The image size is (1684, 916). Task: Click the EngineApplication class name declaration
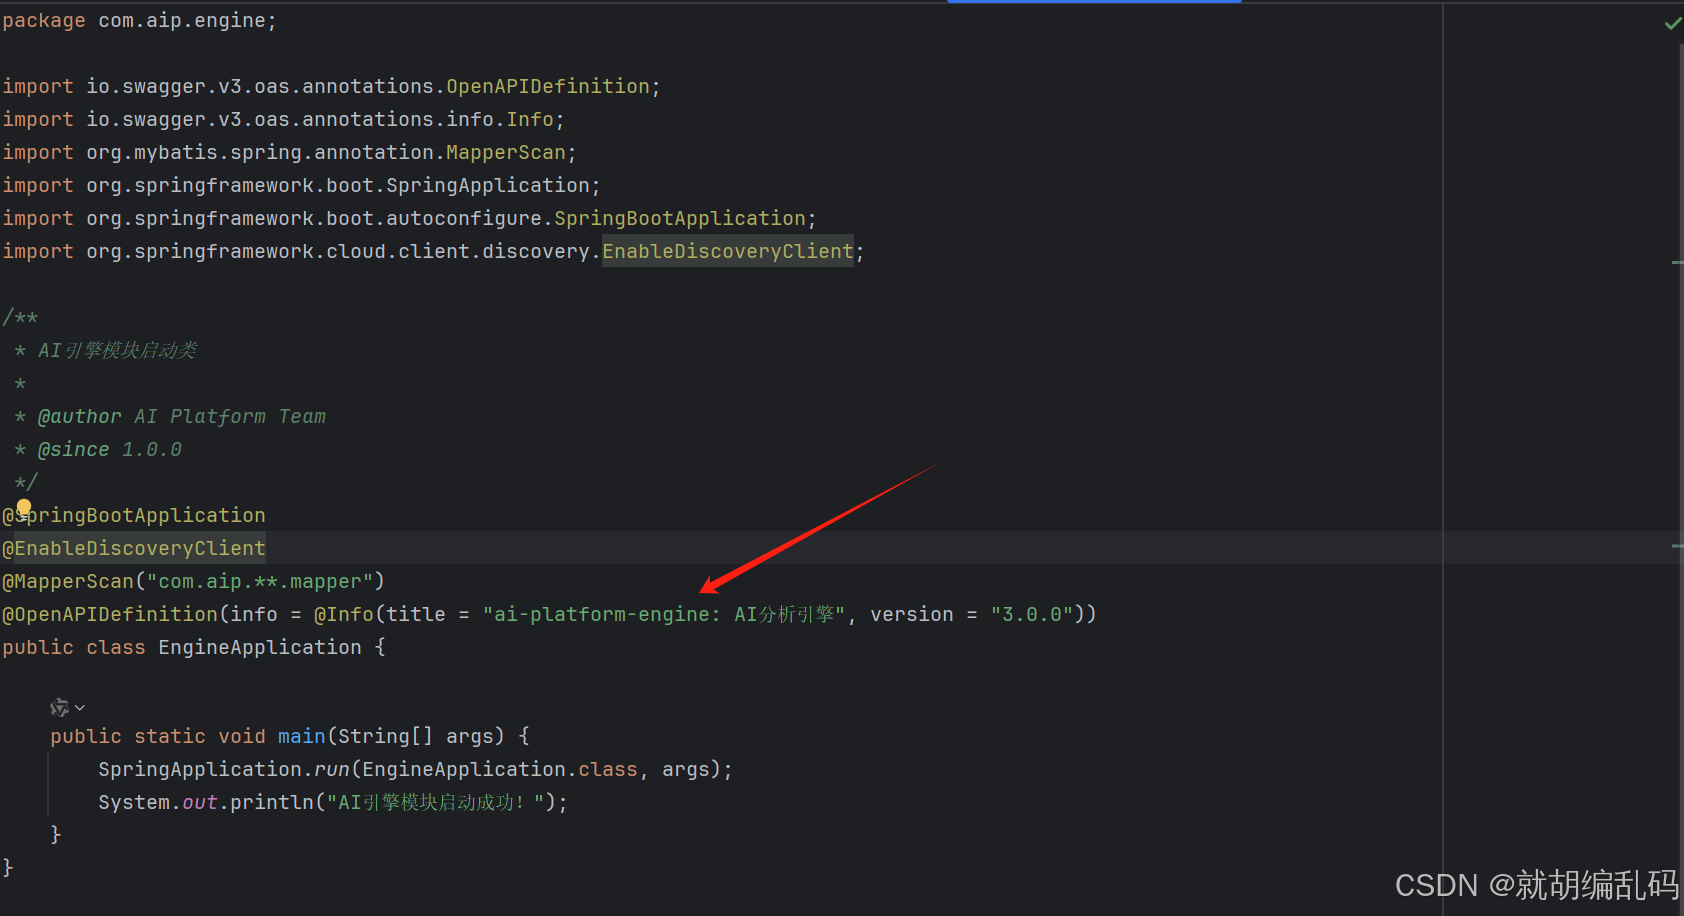(260, 647)
